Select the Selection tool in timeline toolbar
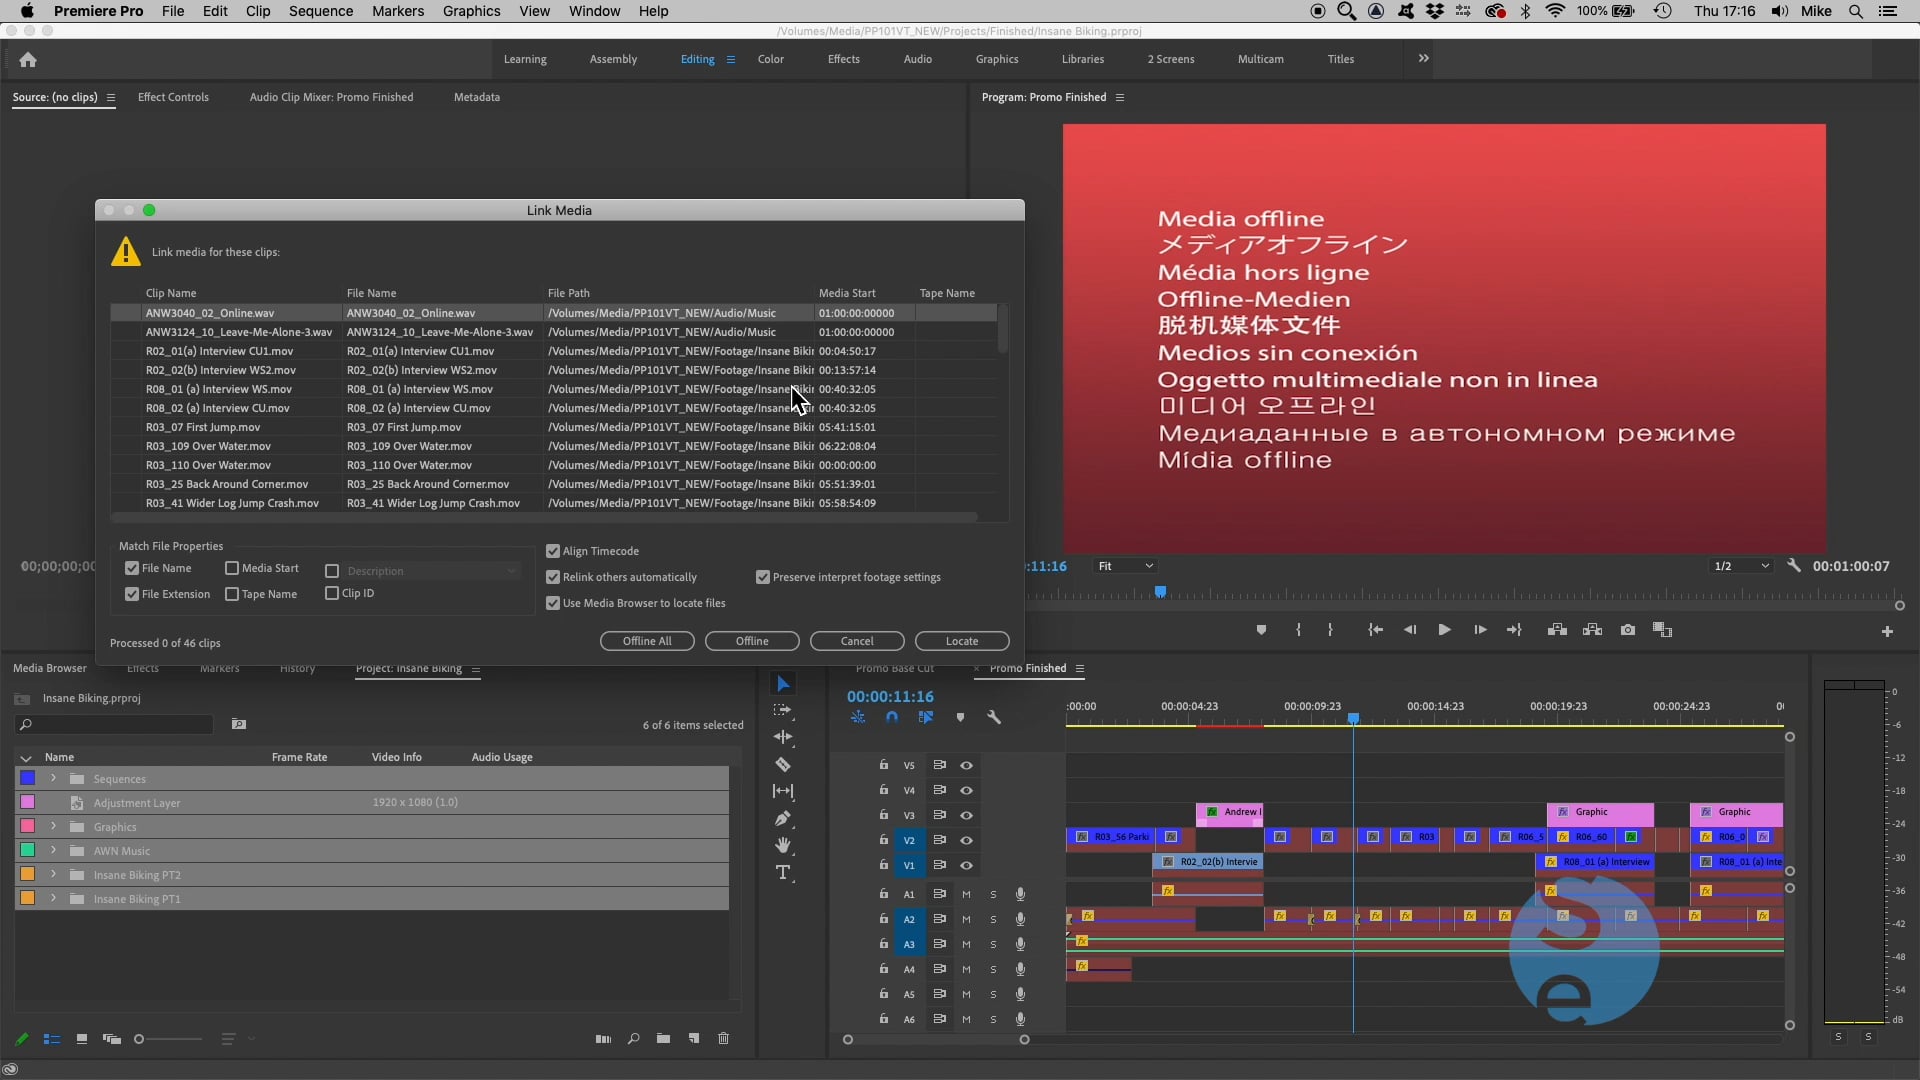This screenshot has height=1080, width=1920. point(783,684)
